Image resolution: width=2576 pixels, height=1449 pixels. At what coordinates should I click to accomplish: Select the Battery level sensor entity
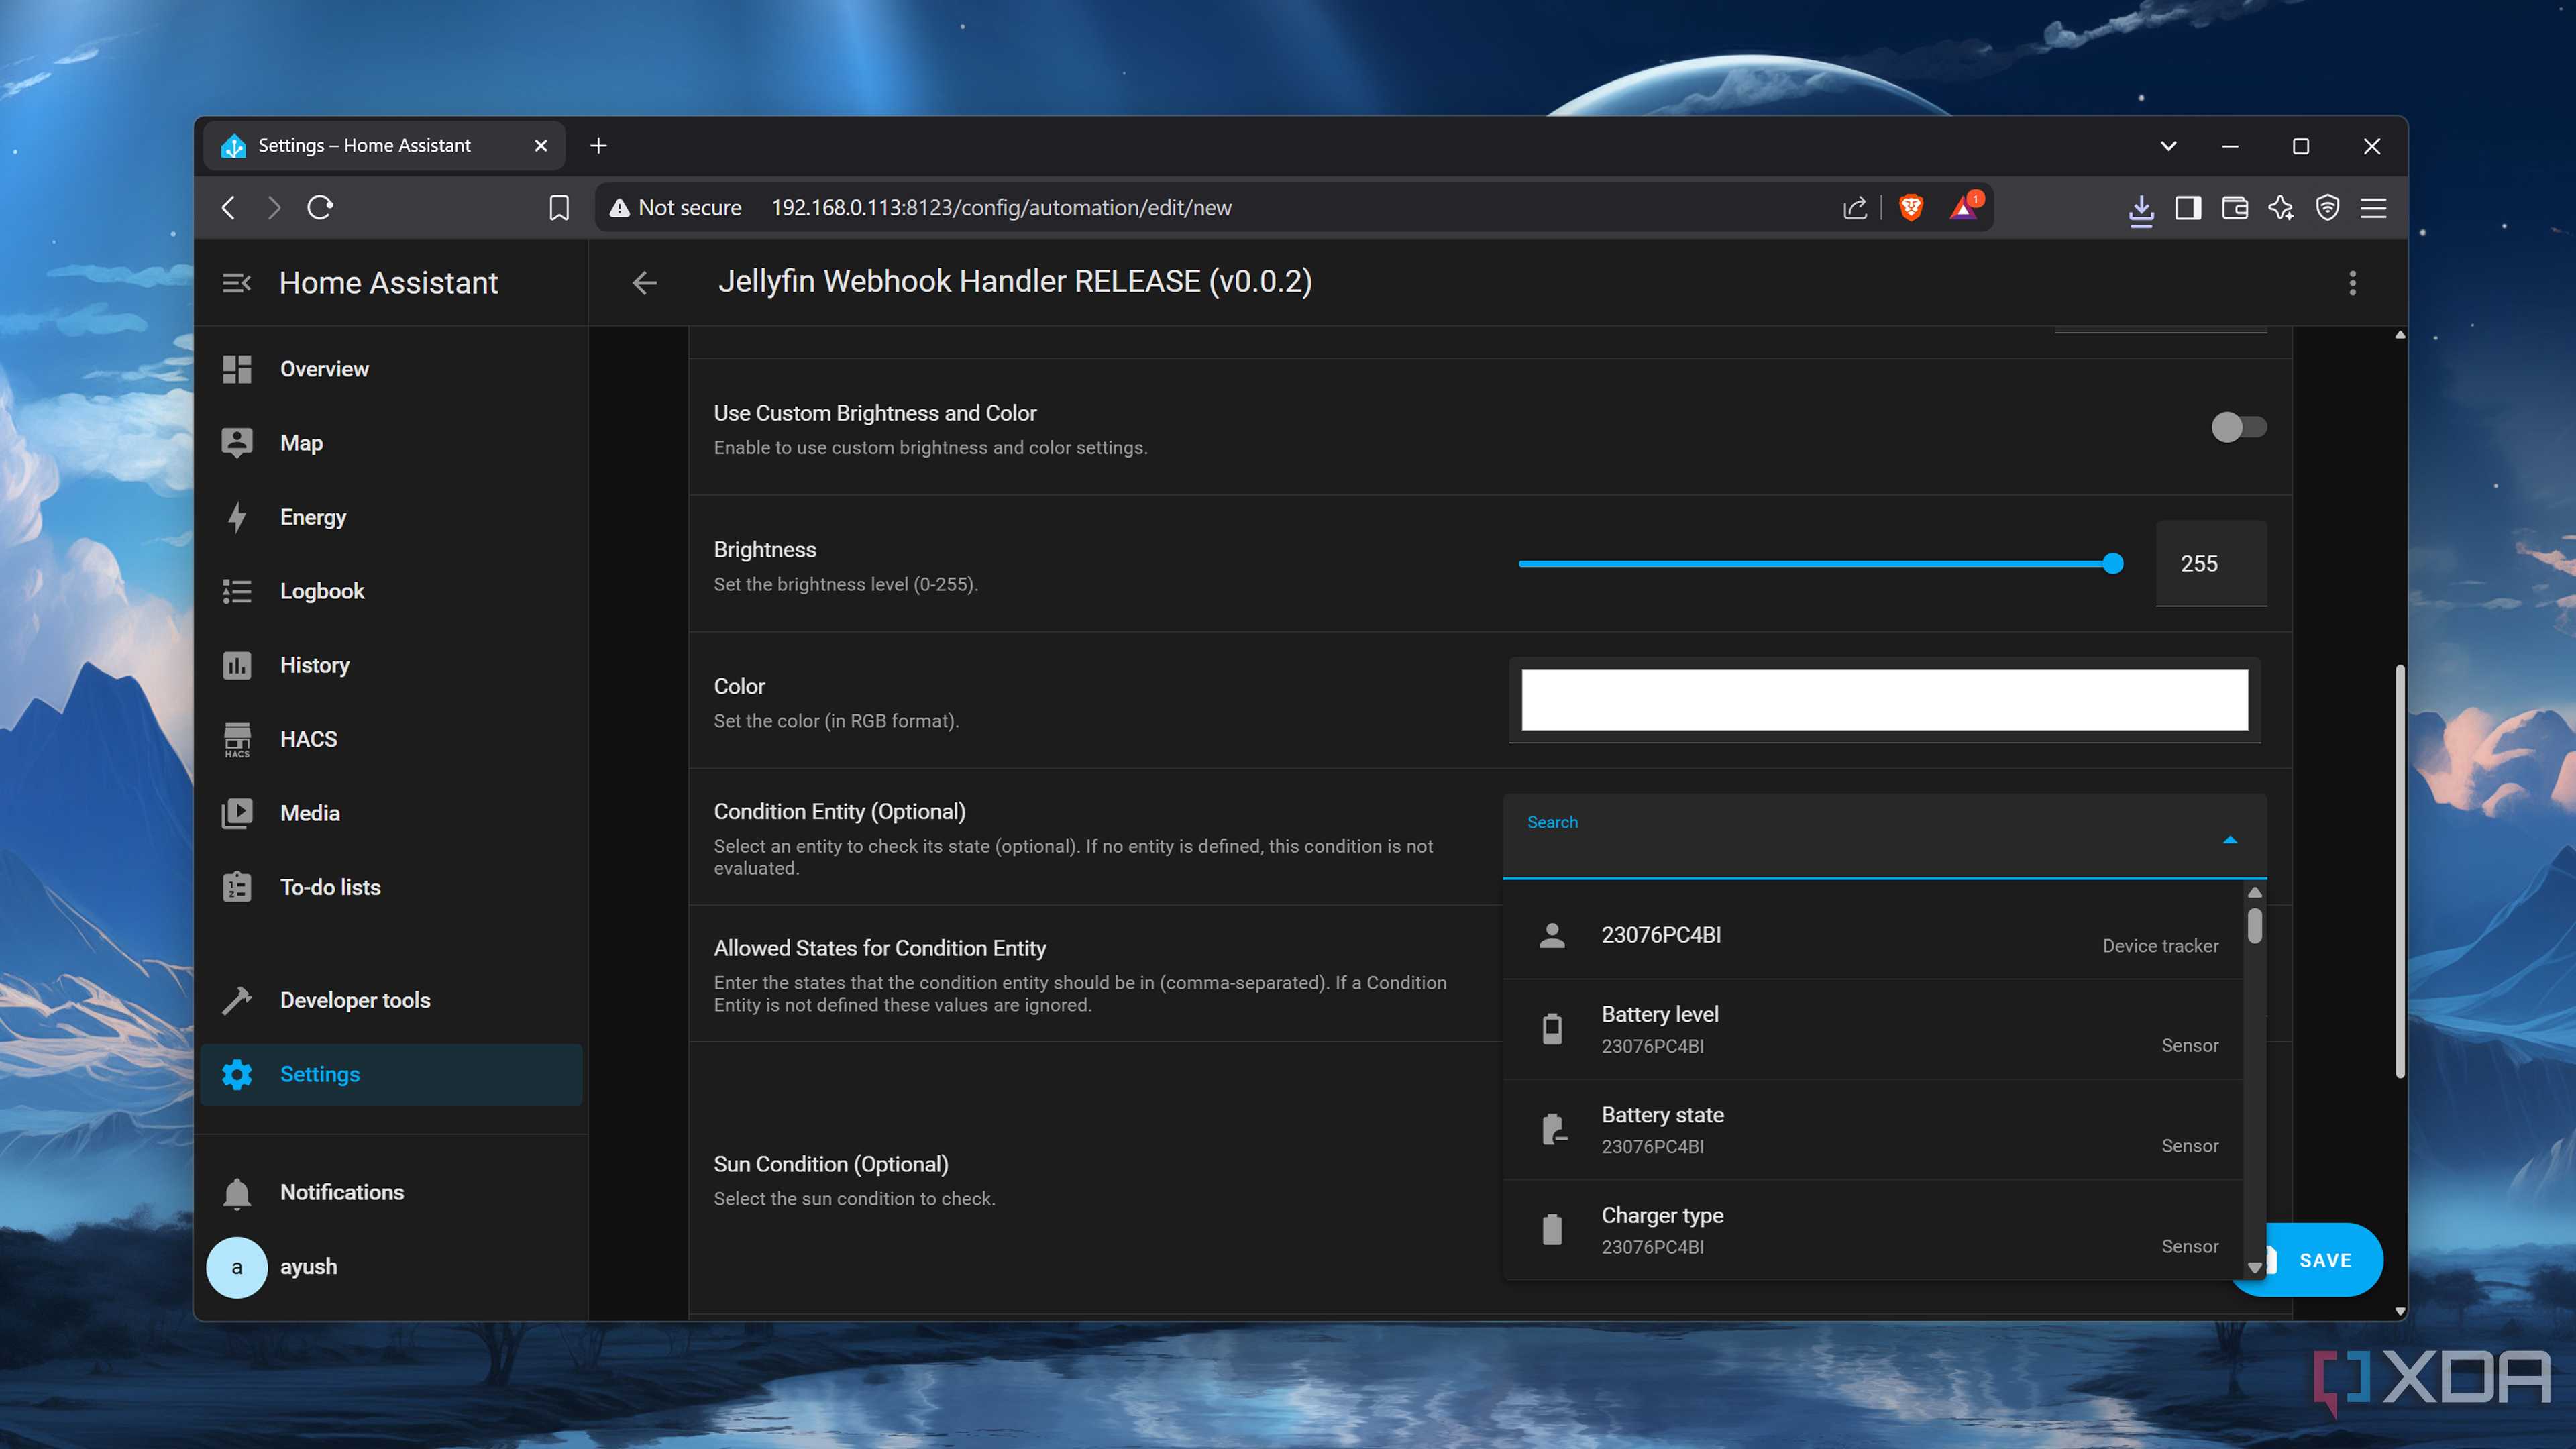(1874, 1029)
